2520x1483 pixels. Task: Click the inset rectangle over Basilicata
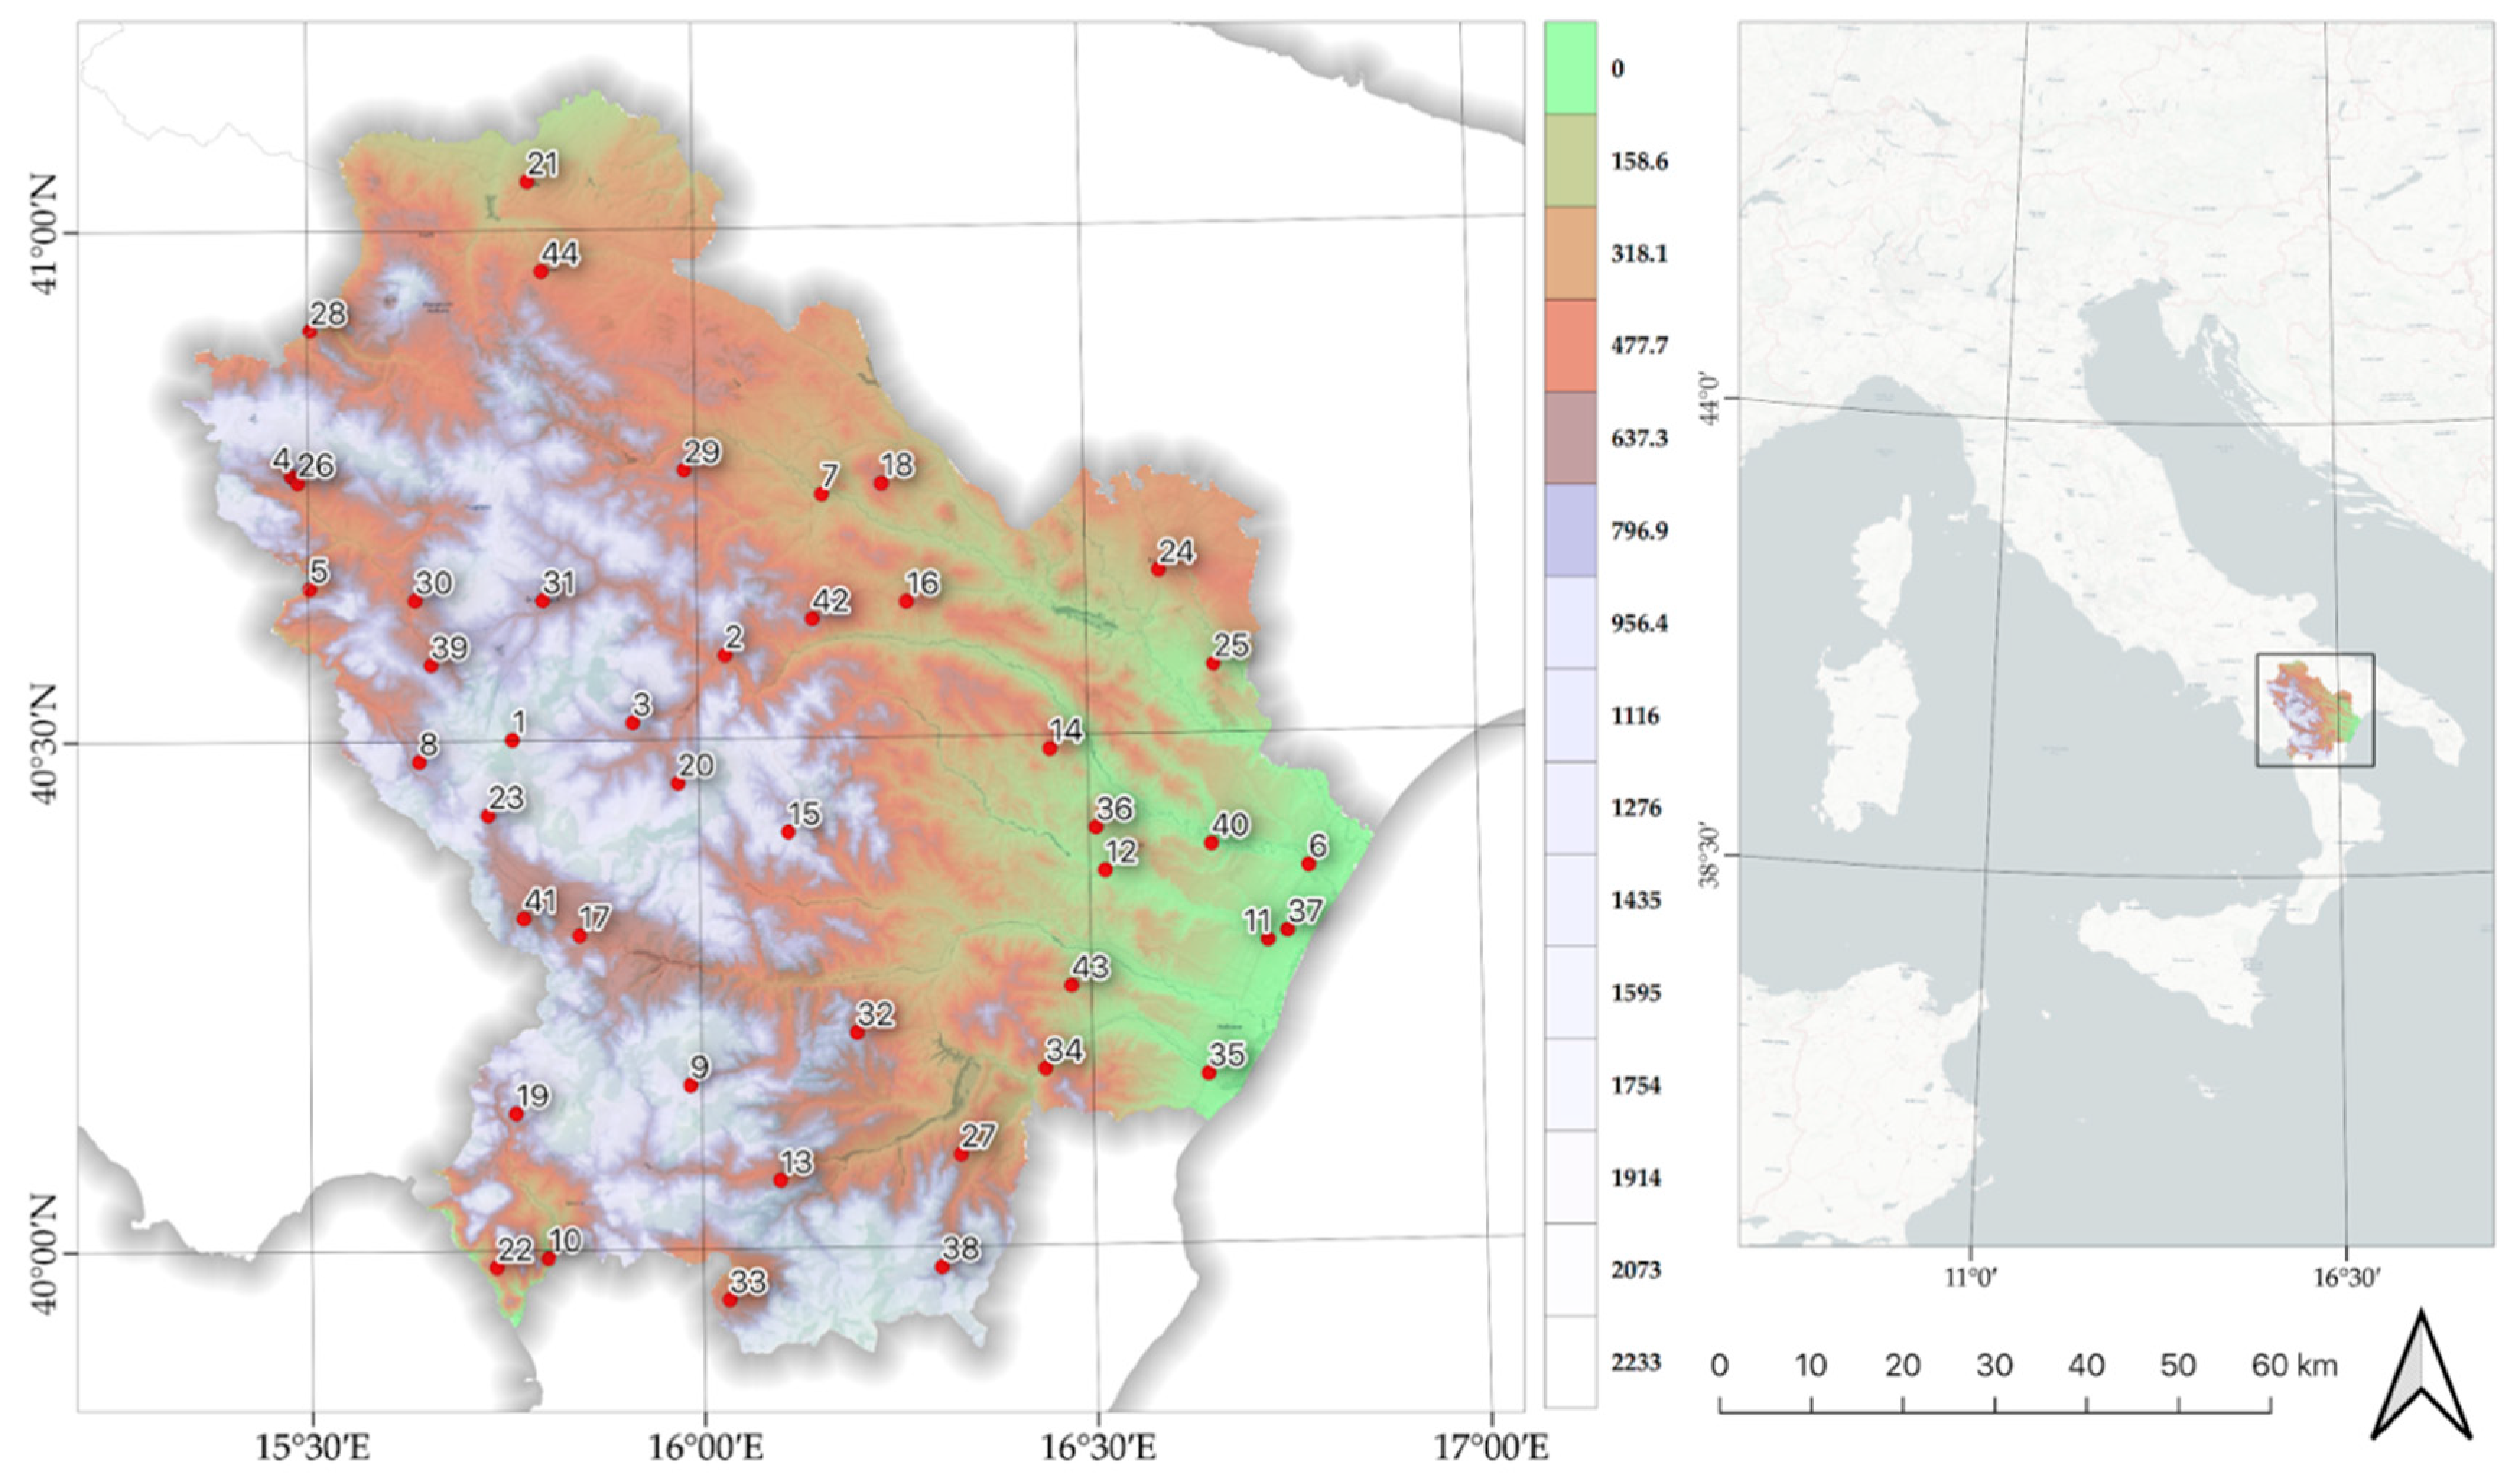2315,710
